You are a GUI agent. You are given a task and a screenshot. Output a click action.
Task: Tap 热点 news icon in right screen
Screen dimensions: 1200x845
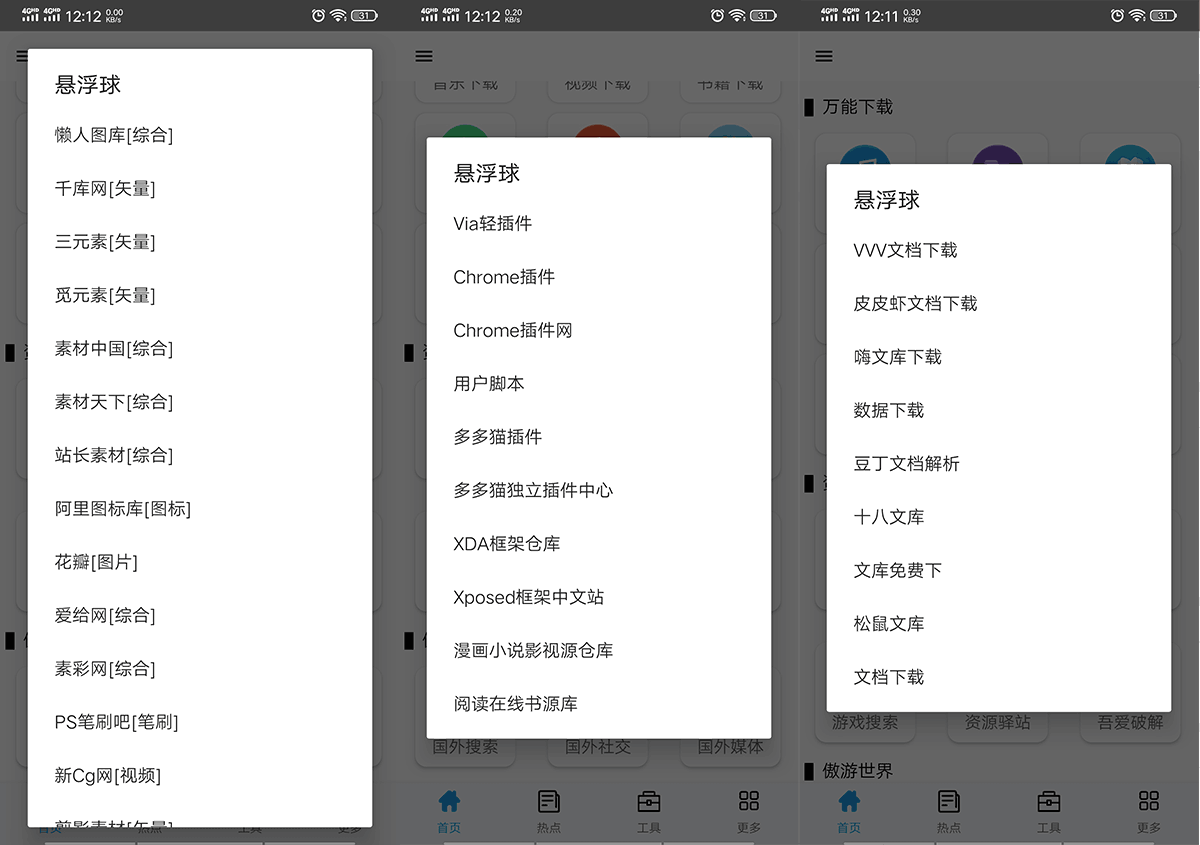949,801
